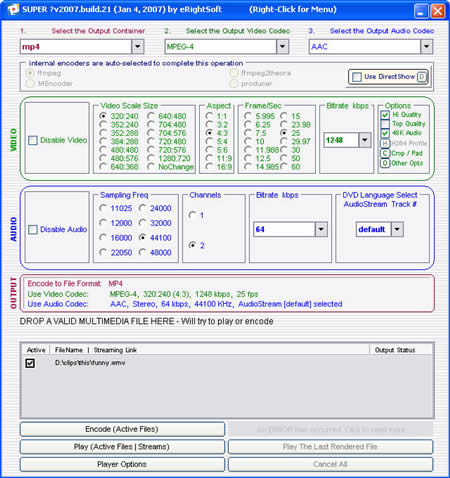Viewport: 450px width, 478px height.
Task: Uncheck the Active box for funny.wmv
Action: [30, 363]
